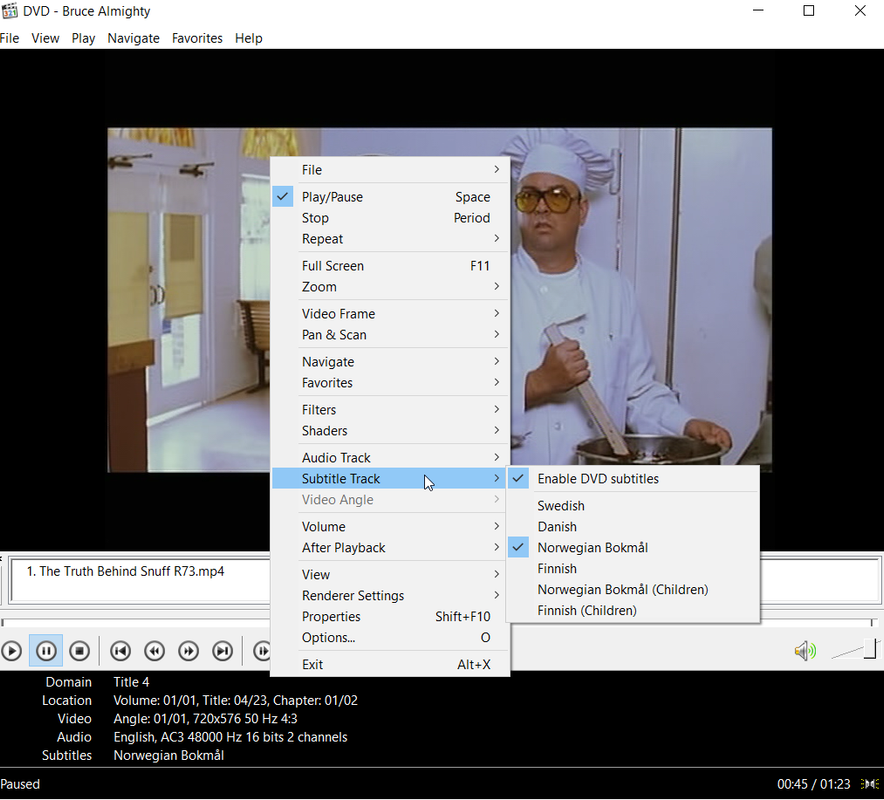This screenshot has height=800, width=884.
Task: Open the View menu in menu bar
Action: [x=45, y=38]
